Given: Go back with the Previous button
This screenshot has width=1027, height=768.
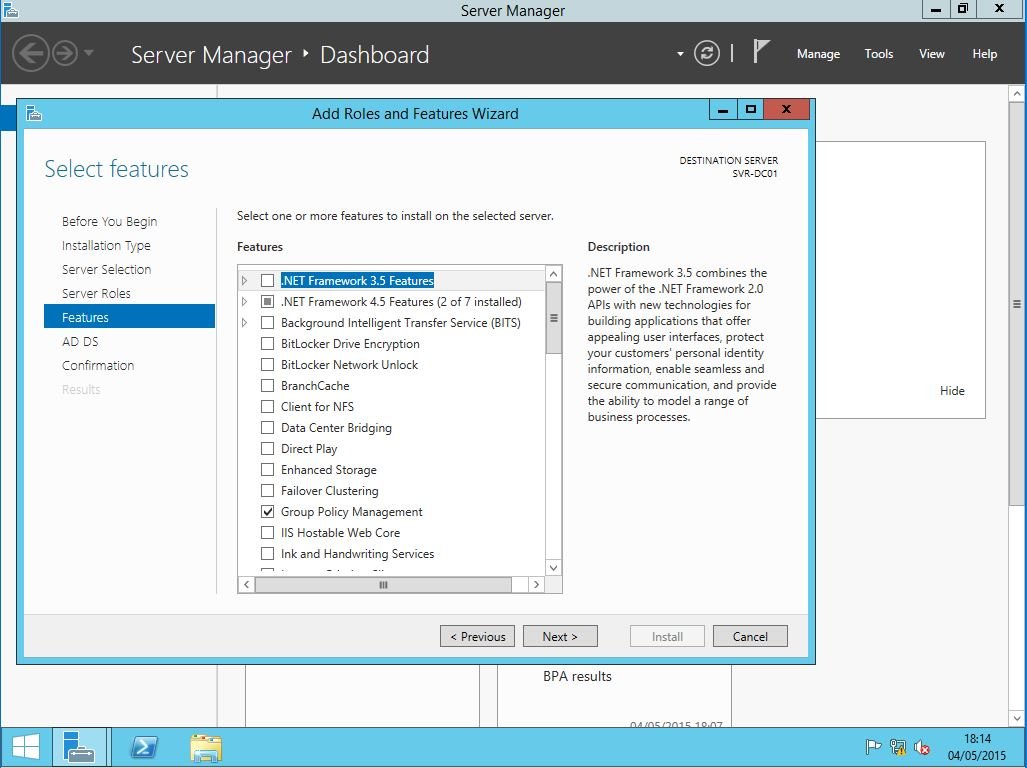Looking at the screenshot, I should pyautogui.click(x=477, y=636).
